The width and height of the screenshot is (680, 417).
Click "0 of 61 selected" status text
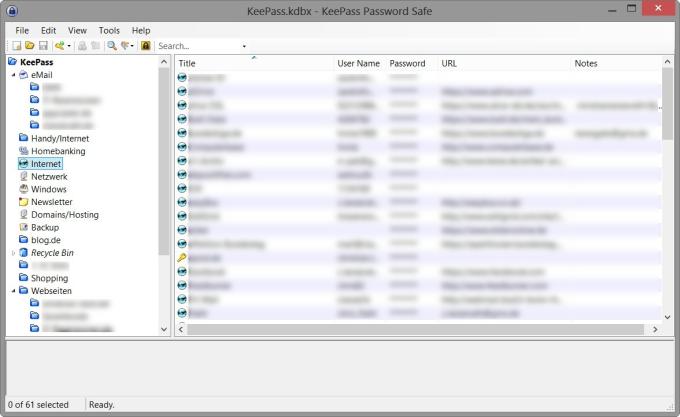[x=38, y=404]
